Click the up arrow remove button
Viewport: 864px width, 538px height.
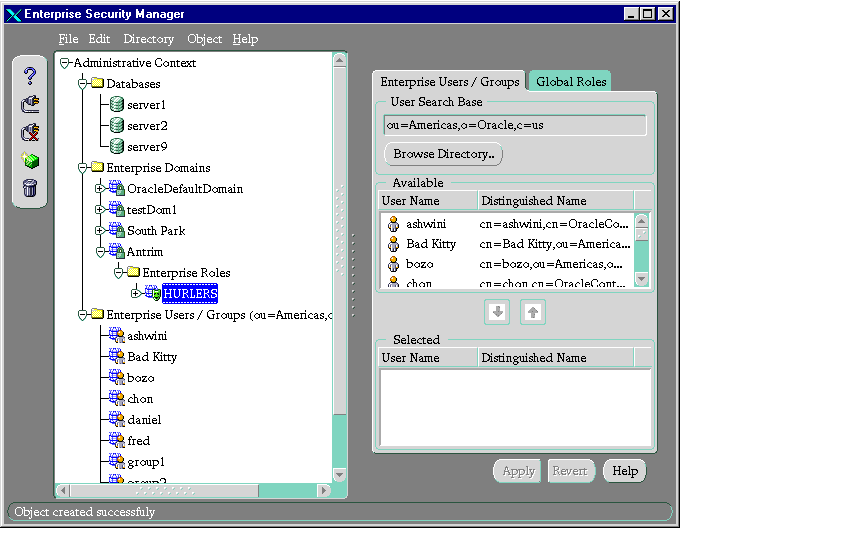pyautogui.click(x=533, y=312)
